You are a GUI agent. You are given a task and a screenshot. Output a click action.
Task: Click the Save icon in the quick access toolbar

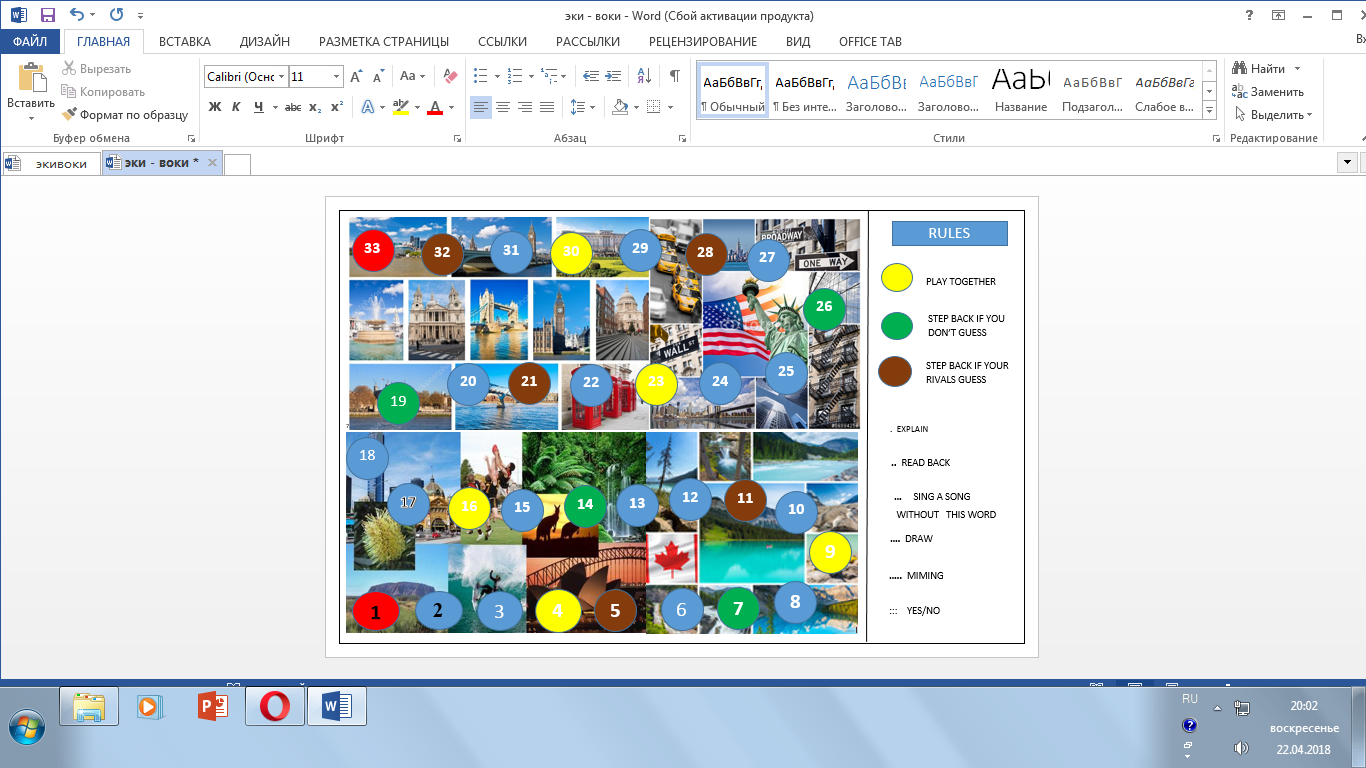pyautogui.click(x=48, y=15)
